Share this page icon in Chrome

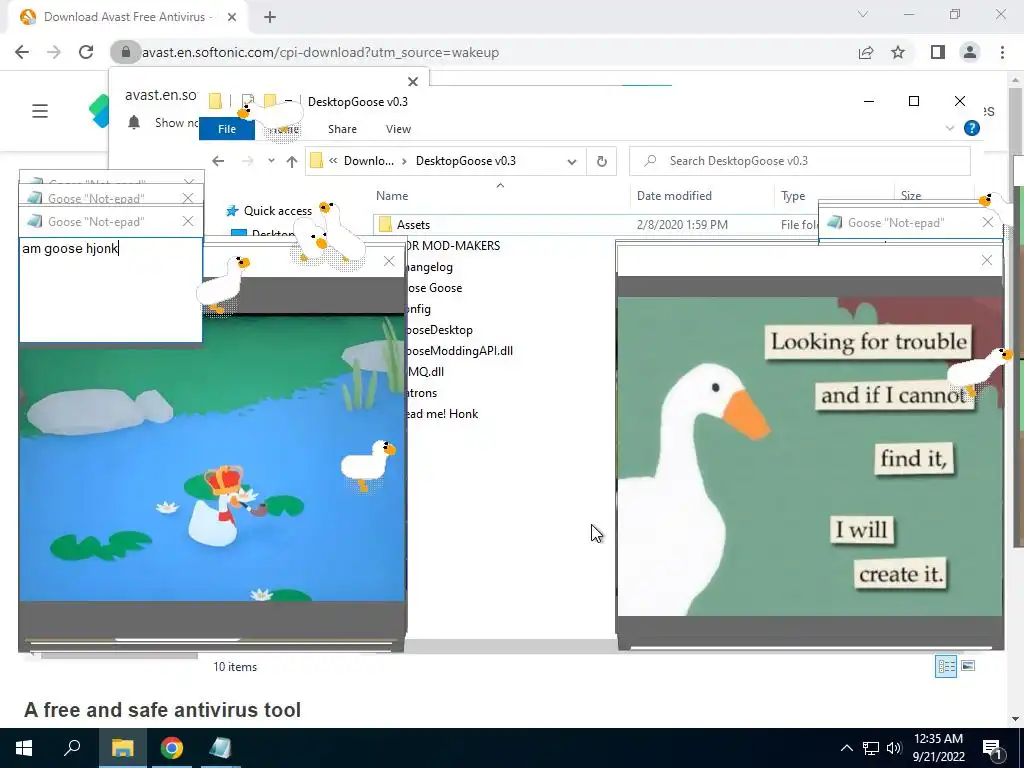coord(866,52)
